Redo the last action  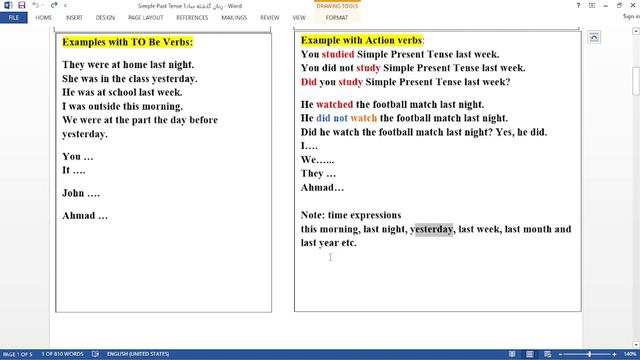coord(54,5)
